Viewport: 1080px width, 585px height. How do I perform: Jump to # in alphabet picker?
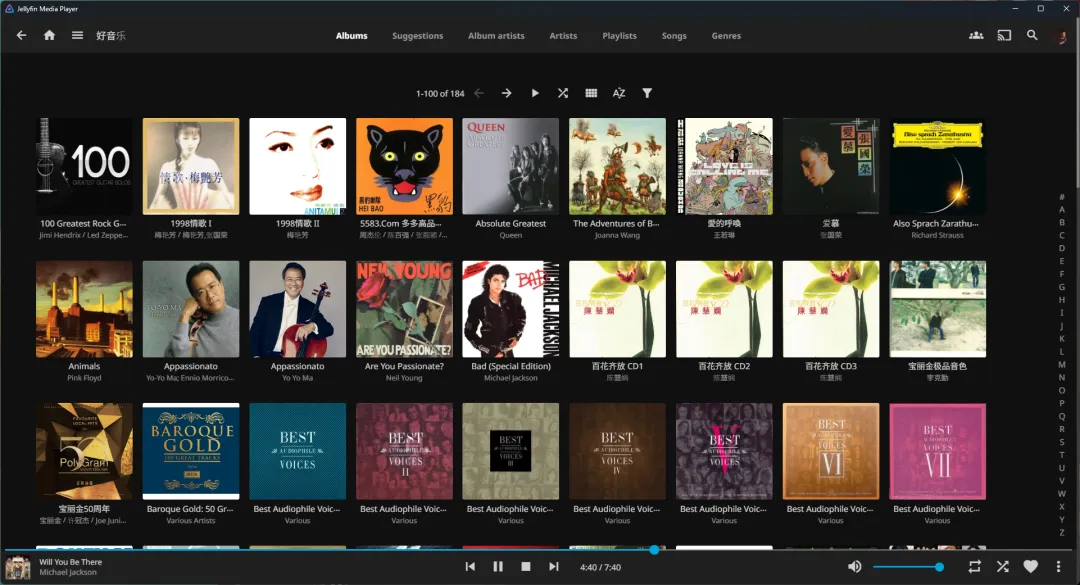(x=1061, y=196)
